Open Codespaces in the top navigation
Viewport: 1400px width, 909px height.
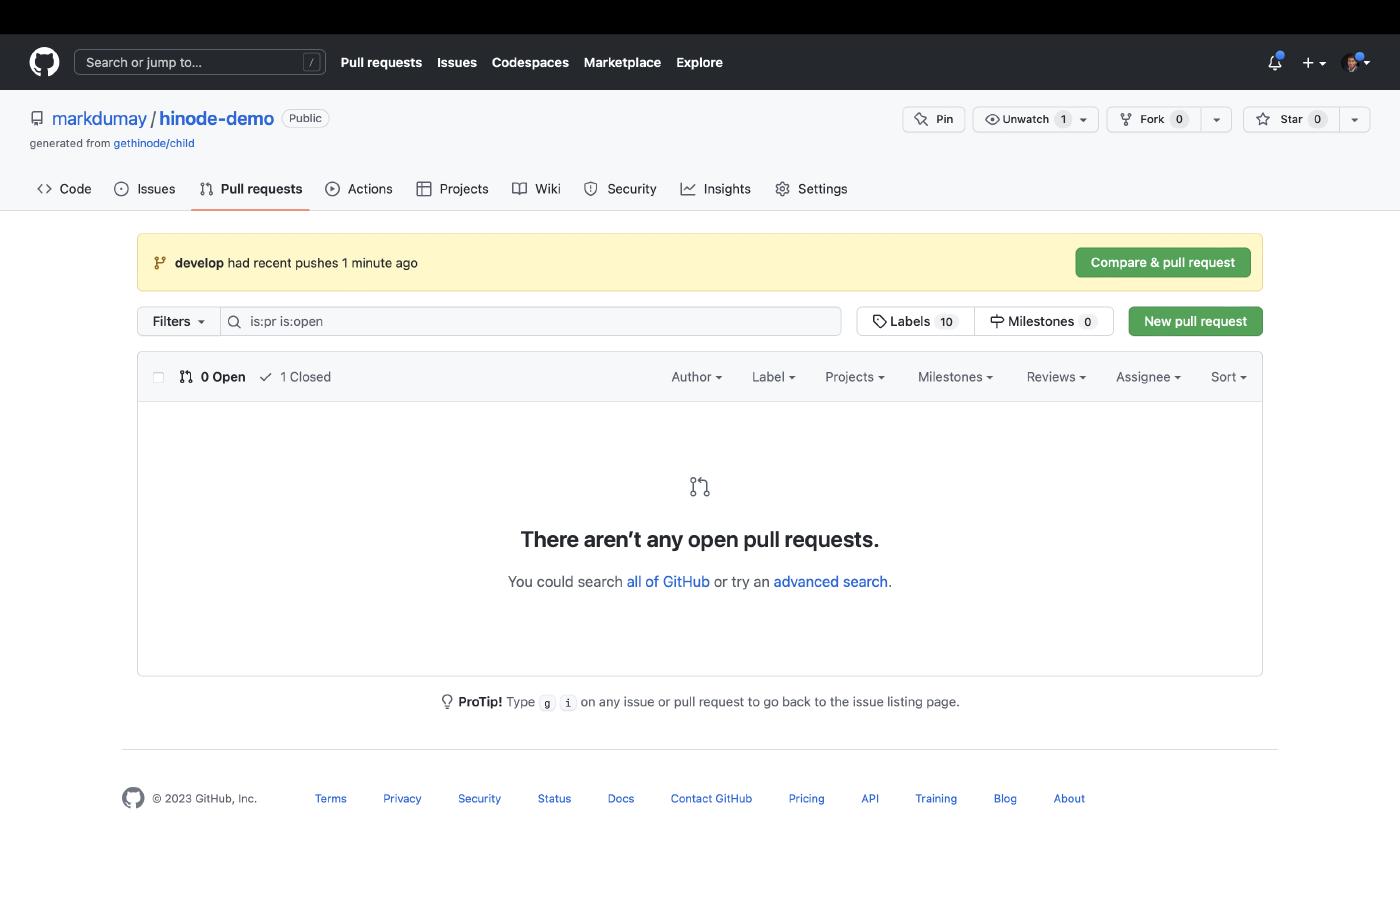click(x=530, y=62)
